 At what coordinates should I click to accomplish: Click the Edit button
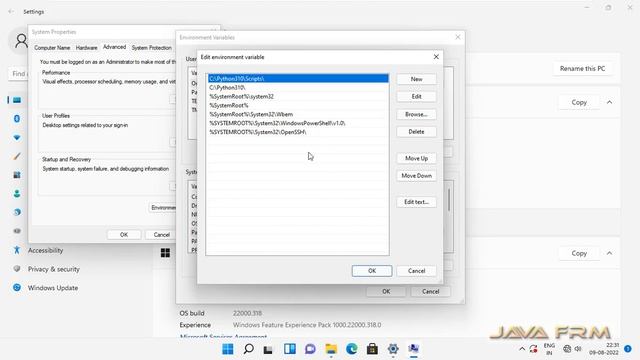pyautogui.click(x=416, y=97)
